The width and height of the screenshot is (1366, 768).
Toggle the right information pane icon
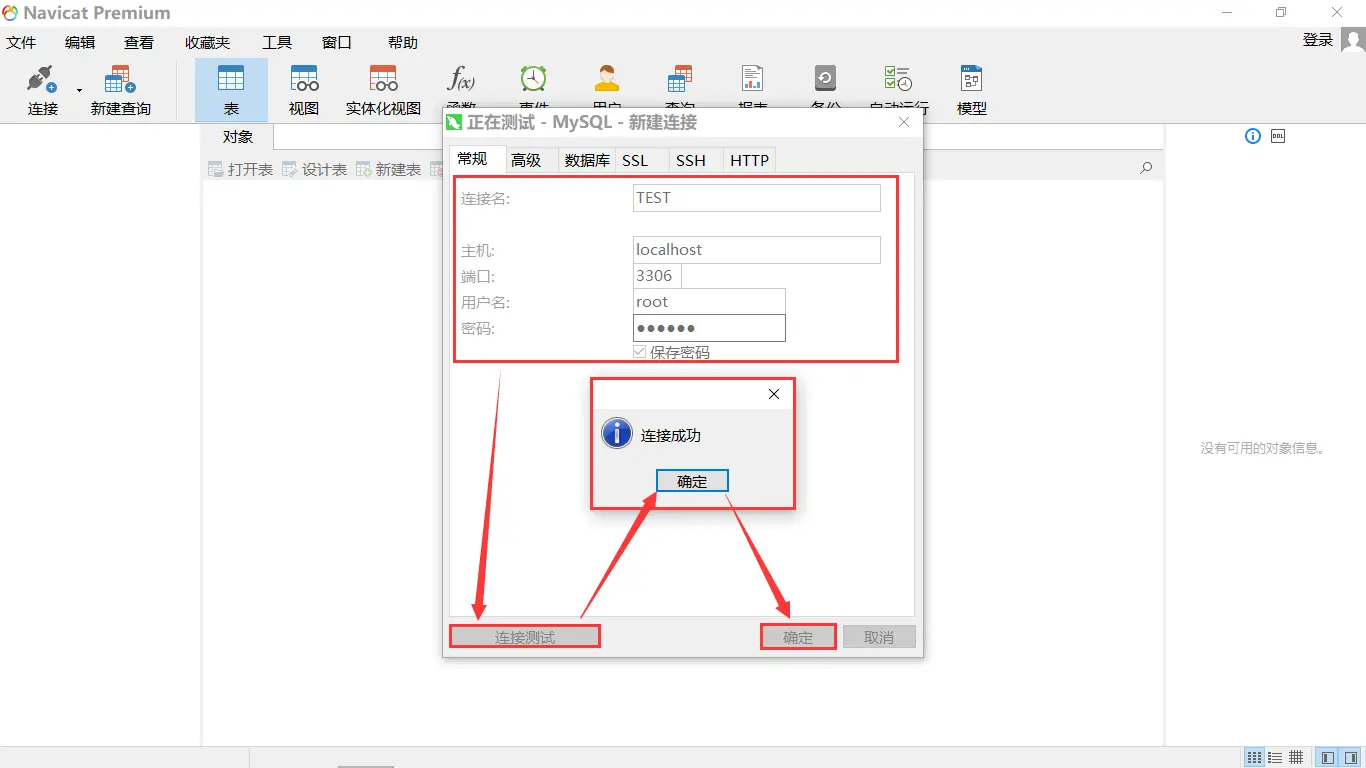(1350, 758)
